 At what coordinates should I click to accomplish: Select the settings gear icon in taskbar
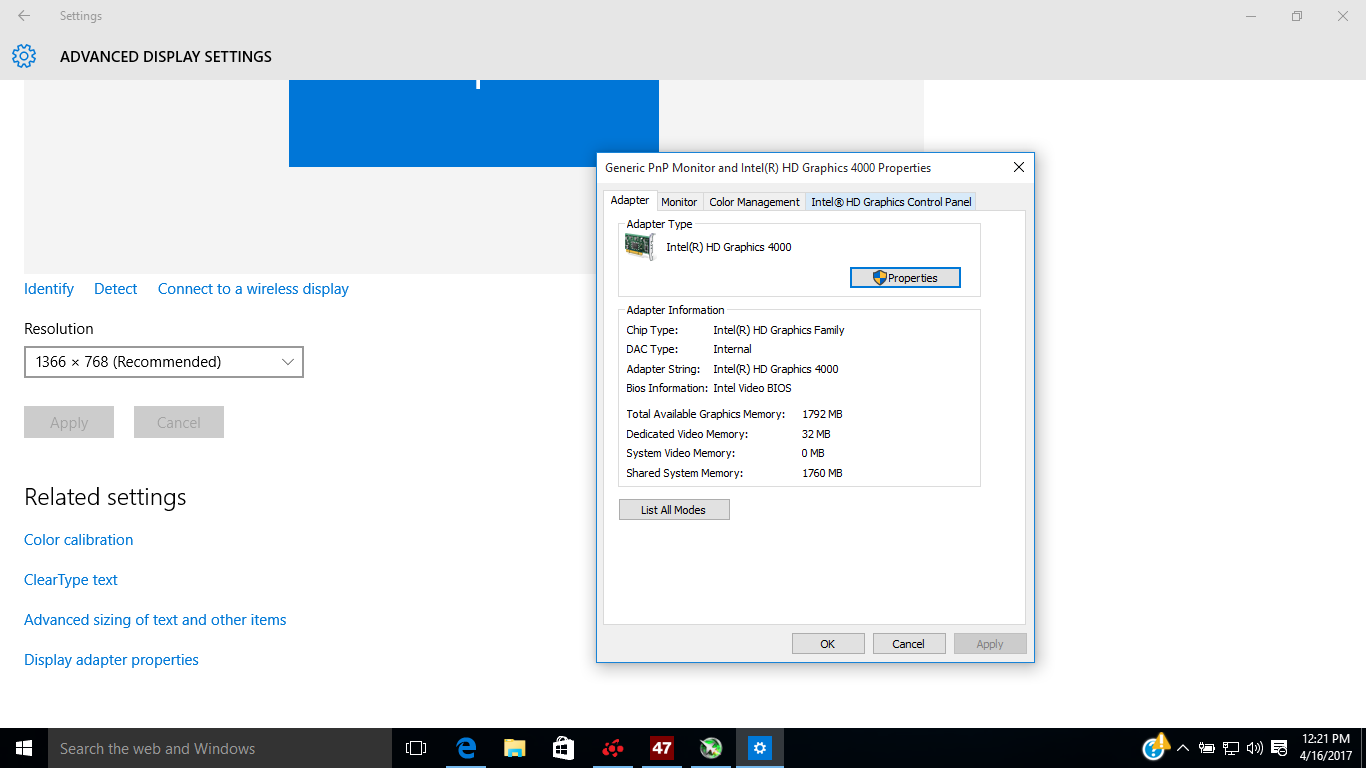click(x=759, y=747)
